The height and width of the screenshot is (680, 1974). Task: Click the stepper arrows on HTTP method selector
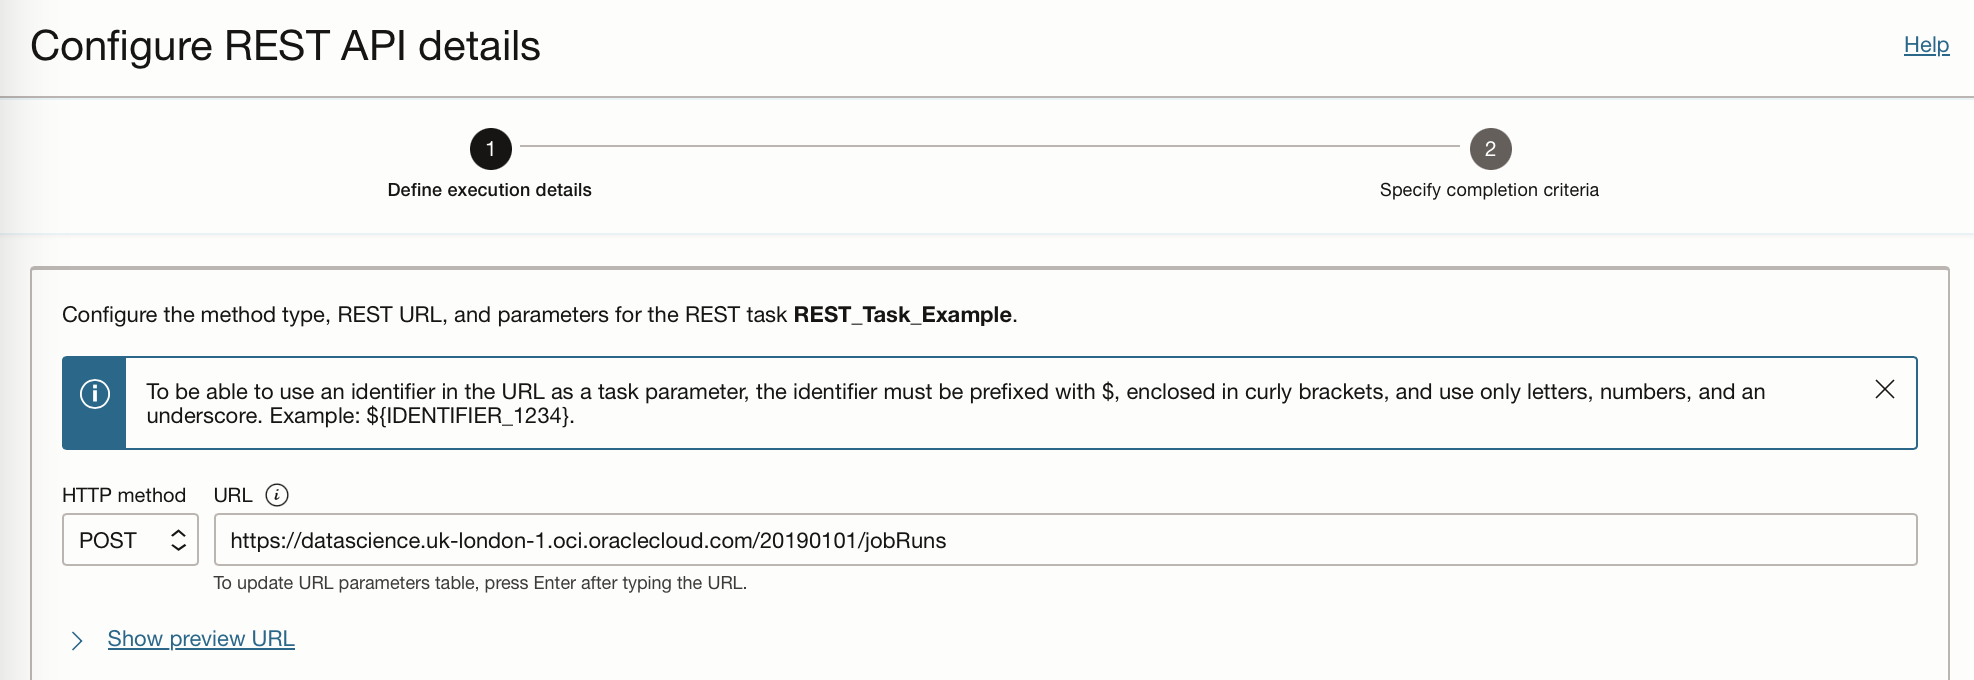click(178, 540)
